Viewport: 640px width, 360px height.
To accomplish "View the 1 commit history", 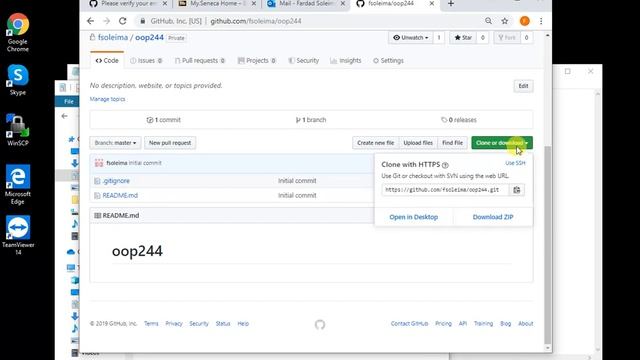I will [163, 120].
